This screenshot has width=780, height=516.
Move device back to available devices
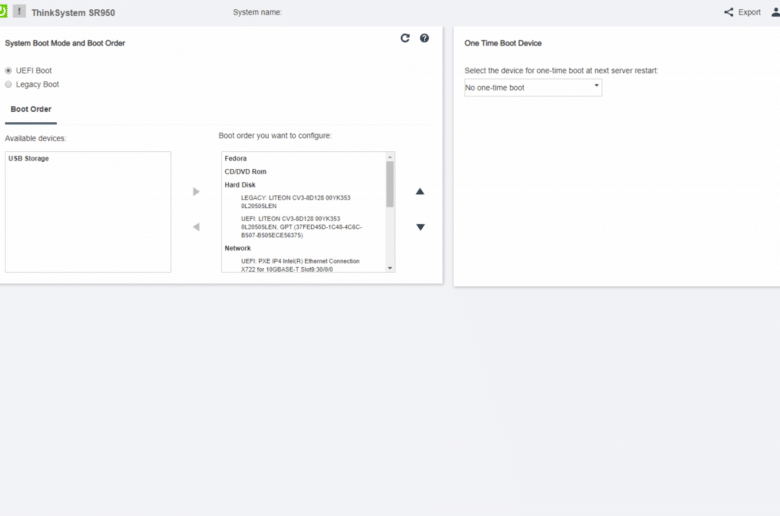[196, 227]
